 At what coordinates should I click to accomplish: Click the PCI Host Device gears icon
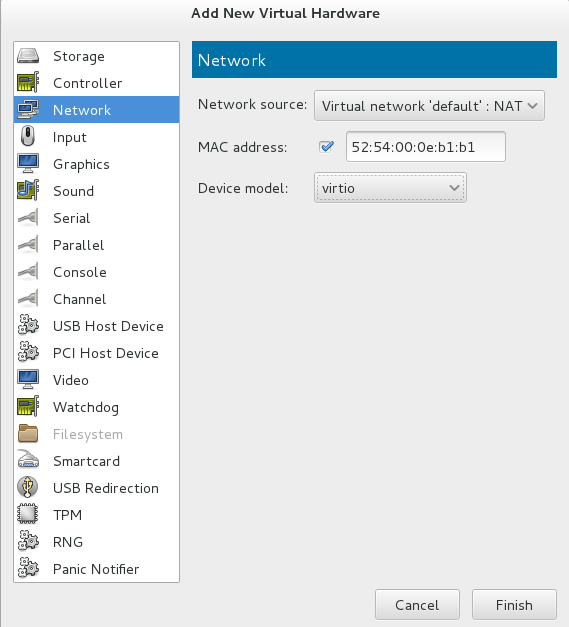[28, 352]
